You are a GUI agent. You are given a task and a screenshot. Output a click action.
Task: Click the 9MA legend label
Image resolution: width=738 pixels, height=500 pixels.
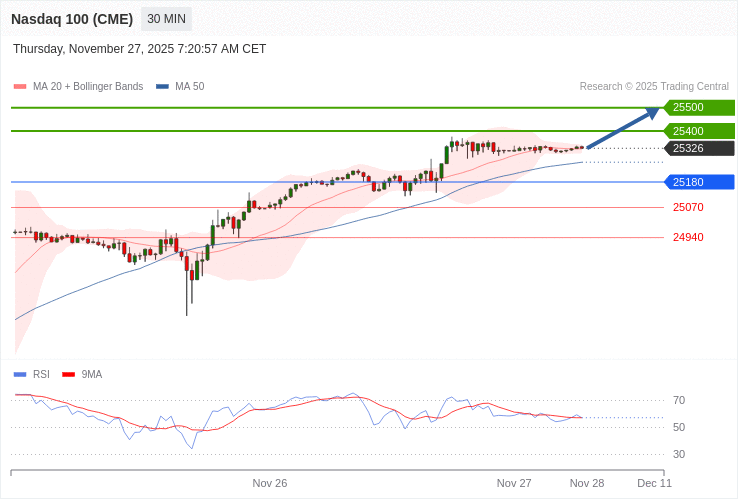[92, 375]
